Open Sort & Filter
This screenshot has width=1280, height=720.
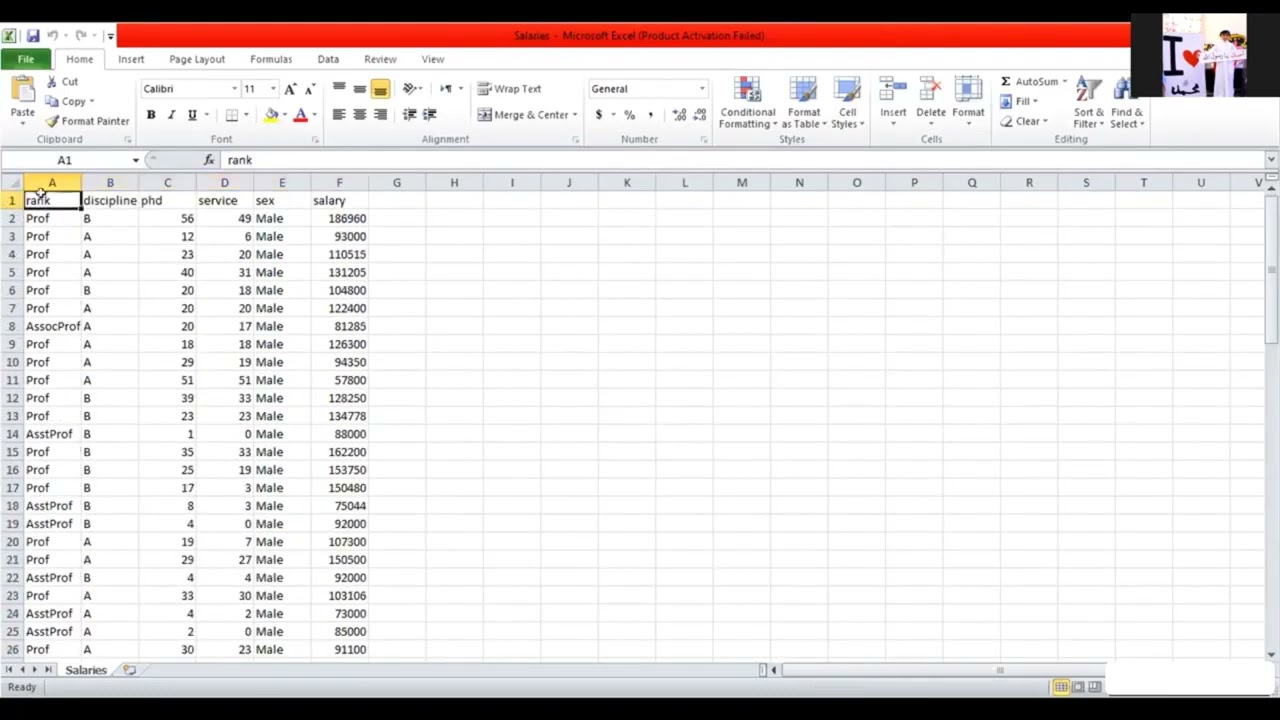coord(1088,103)
